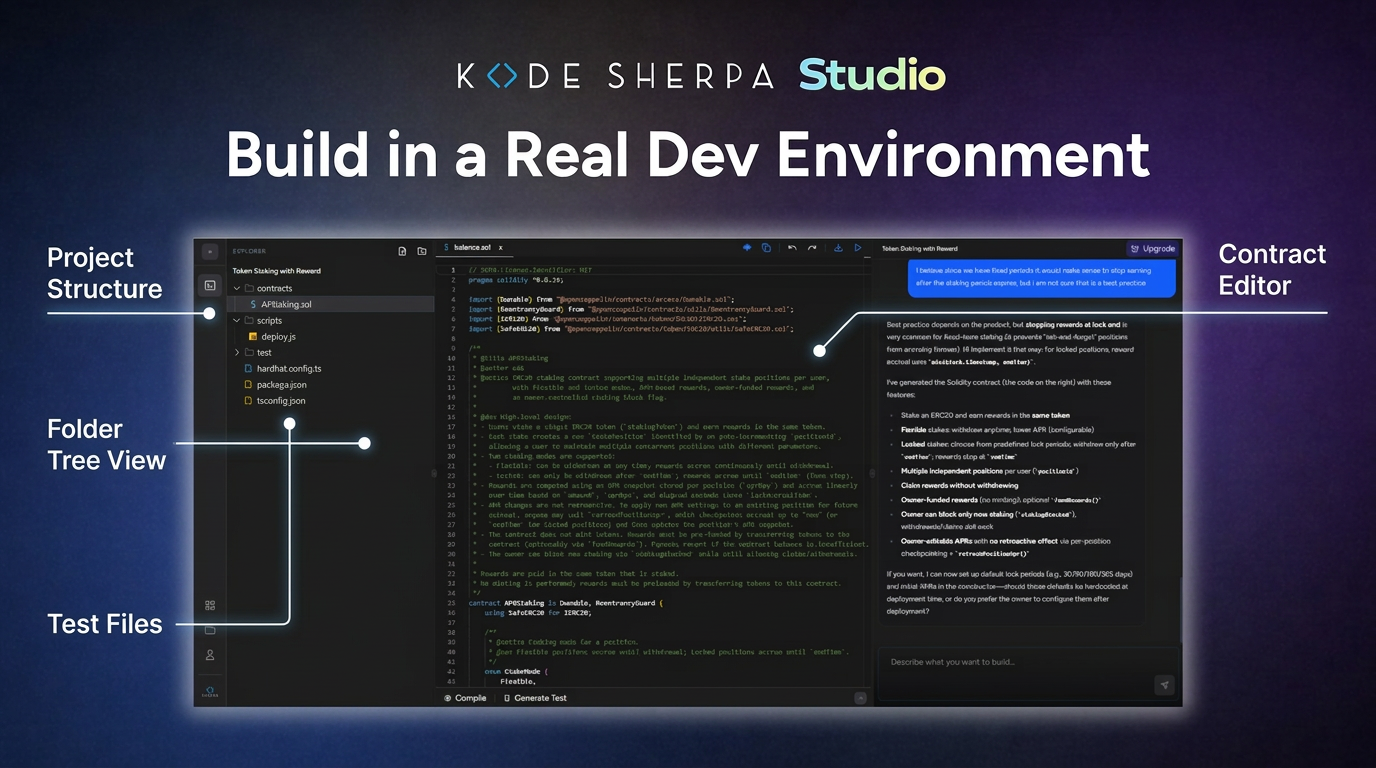1376x768 pixels.
Task: Click the Kode Sherpa logo in sidebar bottom
Action: 210,691
